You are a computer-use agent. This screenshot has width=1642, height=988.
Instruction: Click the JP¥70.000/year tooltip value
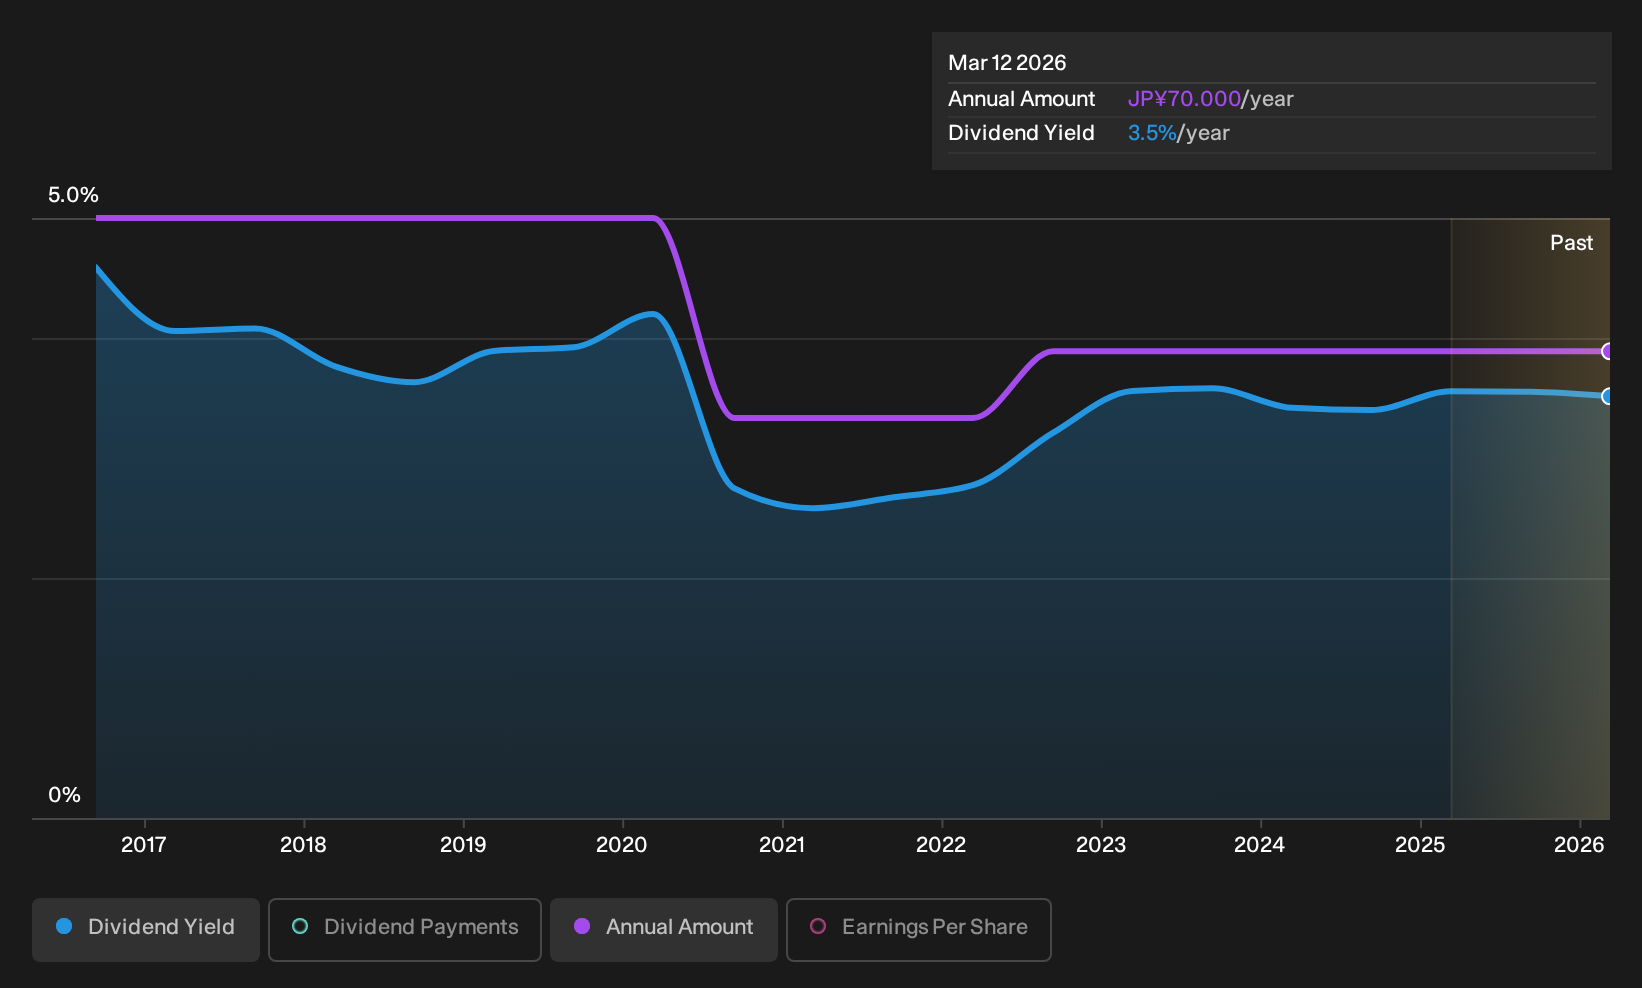coord(1210,99)
